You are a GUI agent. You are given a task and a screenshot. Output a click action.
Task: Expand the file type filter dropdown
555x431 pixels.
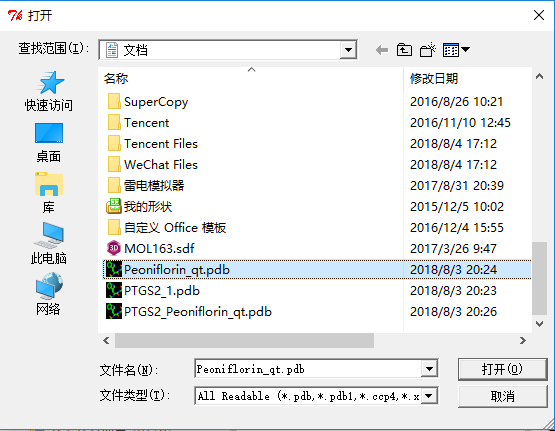[x=429, y=396]
